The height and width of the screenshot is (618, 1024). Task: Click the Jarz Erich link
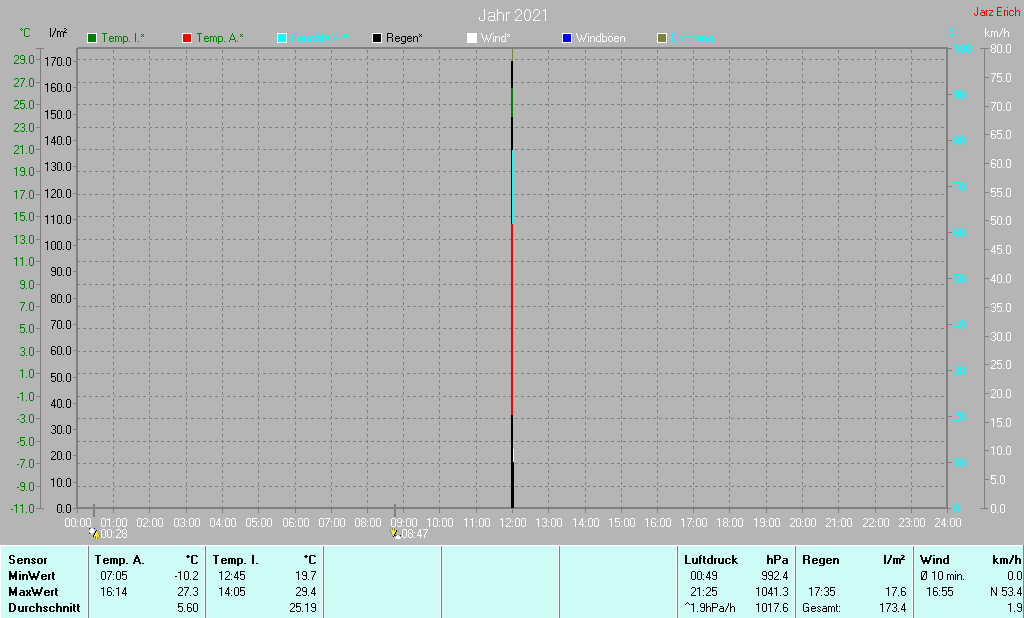996,12
